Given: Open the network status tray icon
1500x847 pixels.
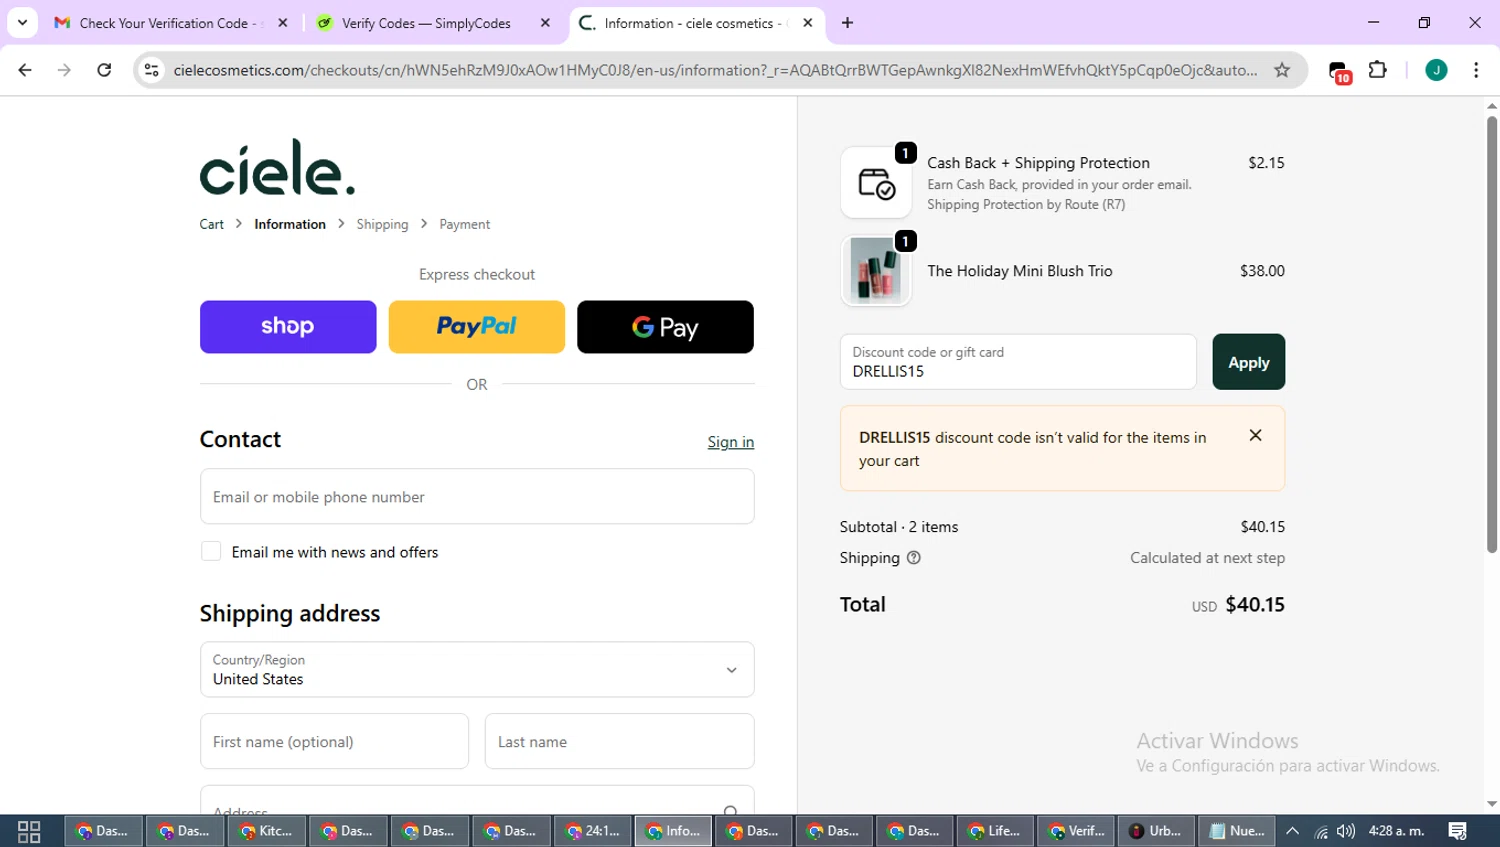Looking at the screenshot, I should pos(1321,831).
